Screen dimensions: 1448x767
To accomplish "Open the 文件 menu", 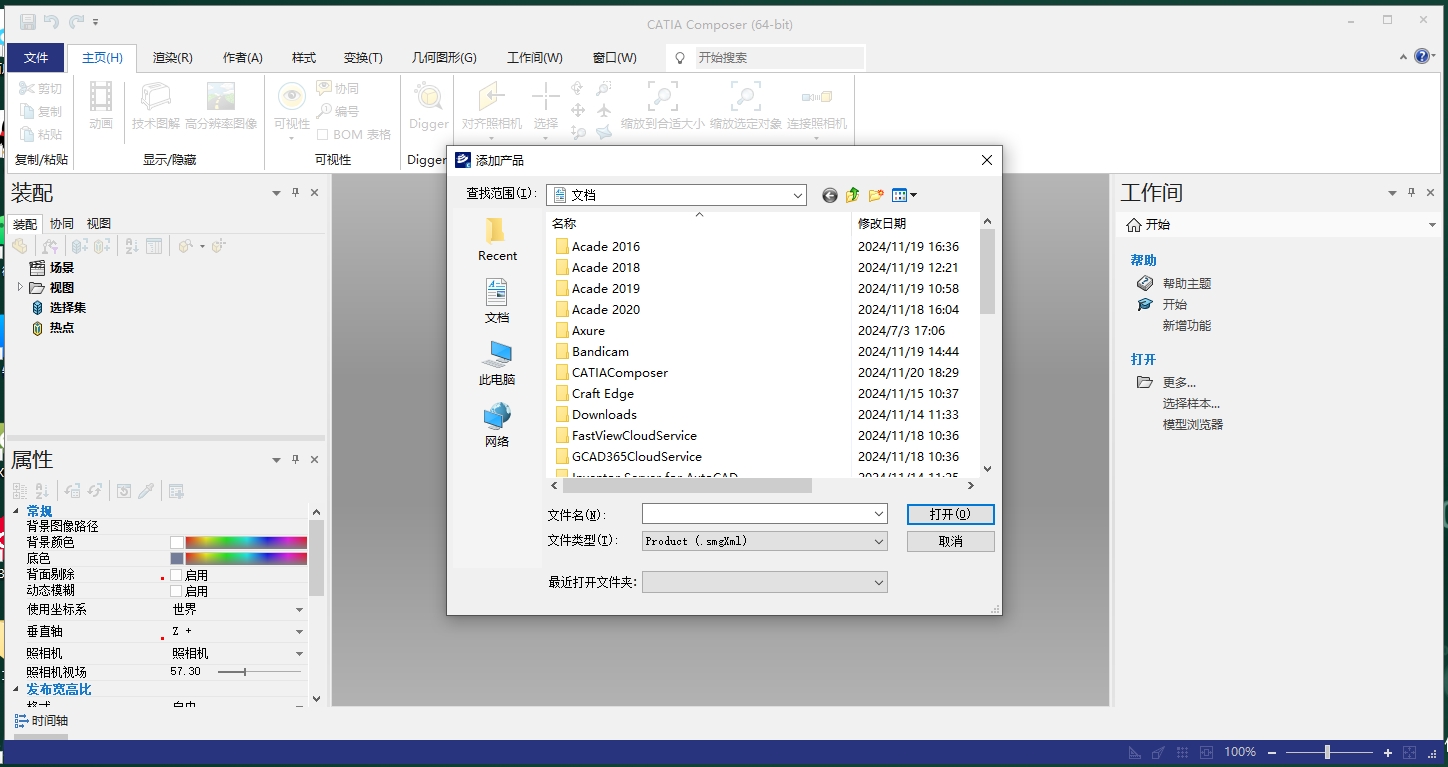I will click(x=35, y=57).
